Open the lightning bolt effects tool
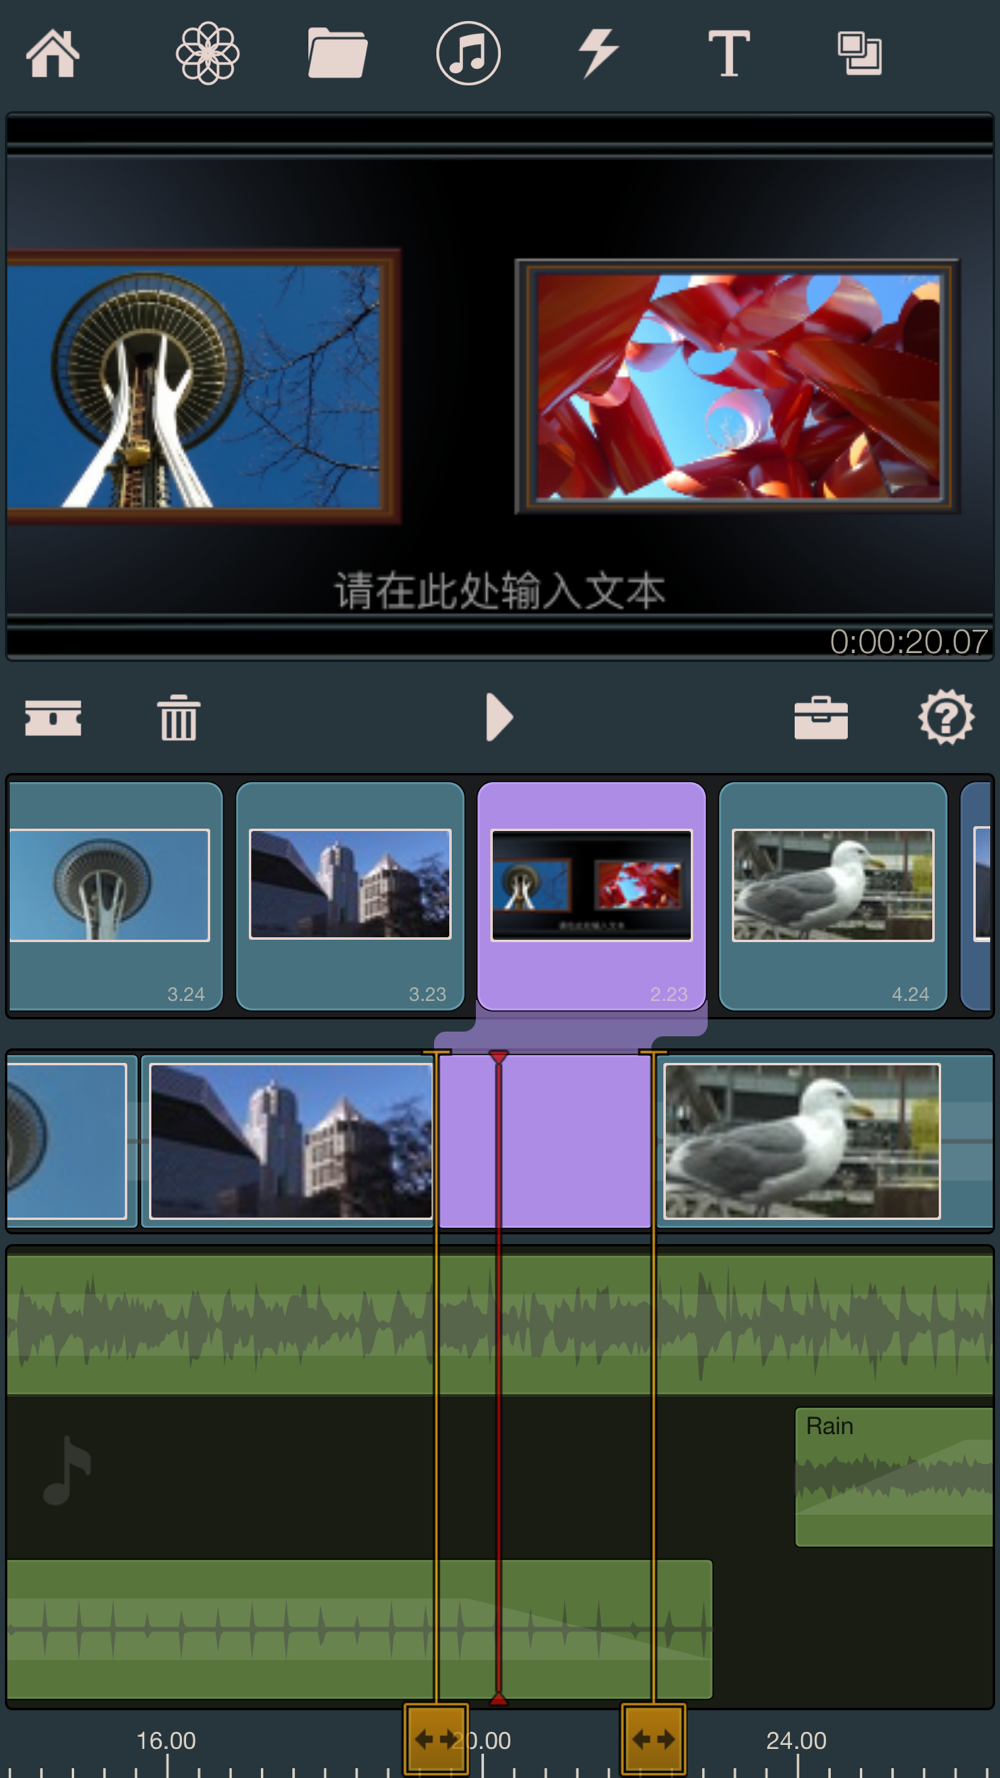 pos(598,53)
